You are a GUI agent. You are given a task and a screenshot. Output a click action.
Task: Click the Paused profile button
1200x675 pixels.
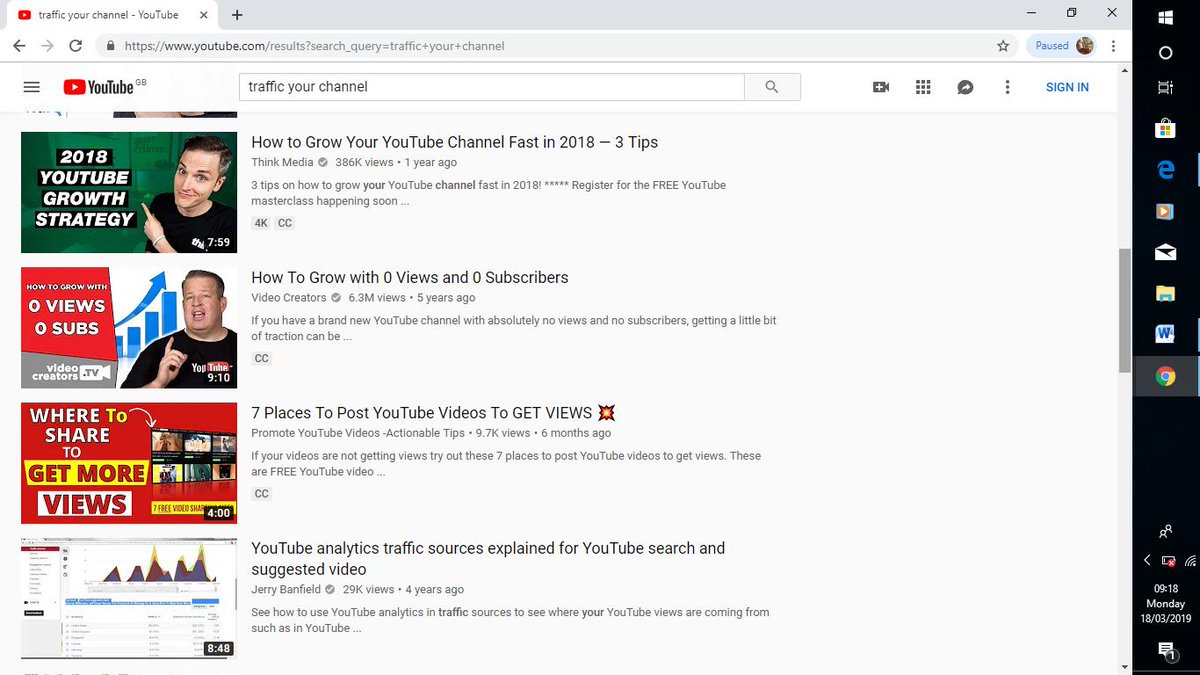(1064, 46)
